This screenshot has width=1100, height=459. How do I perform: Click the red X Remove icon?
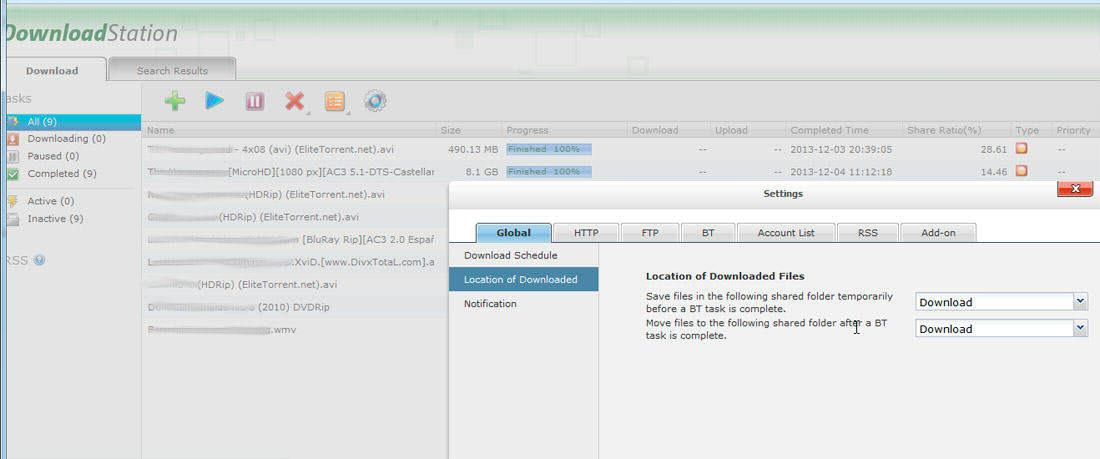pos(294,101)
